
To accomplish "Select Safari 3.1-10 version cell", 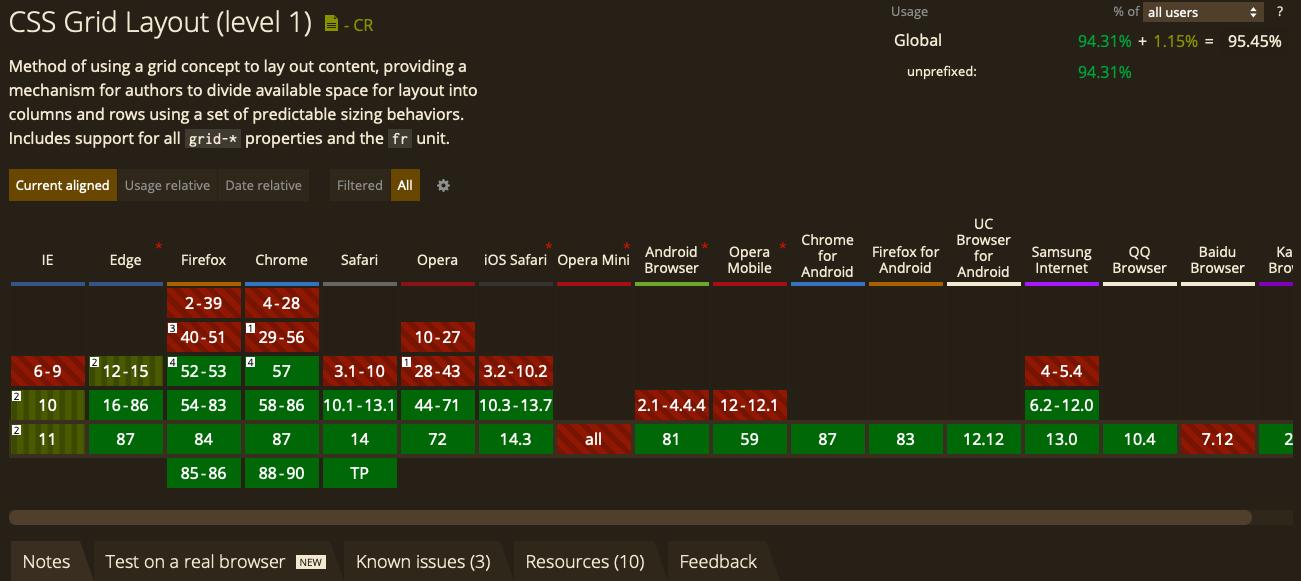I will [360, 372].
